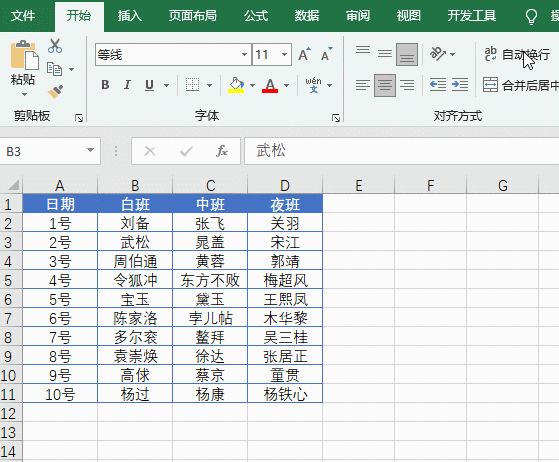Toggle Bold formatting
The width and height of the screenshot is (559, 462).
[105, 85]
